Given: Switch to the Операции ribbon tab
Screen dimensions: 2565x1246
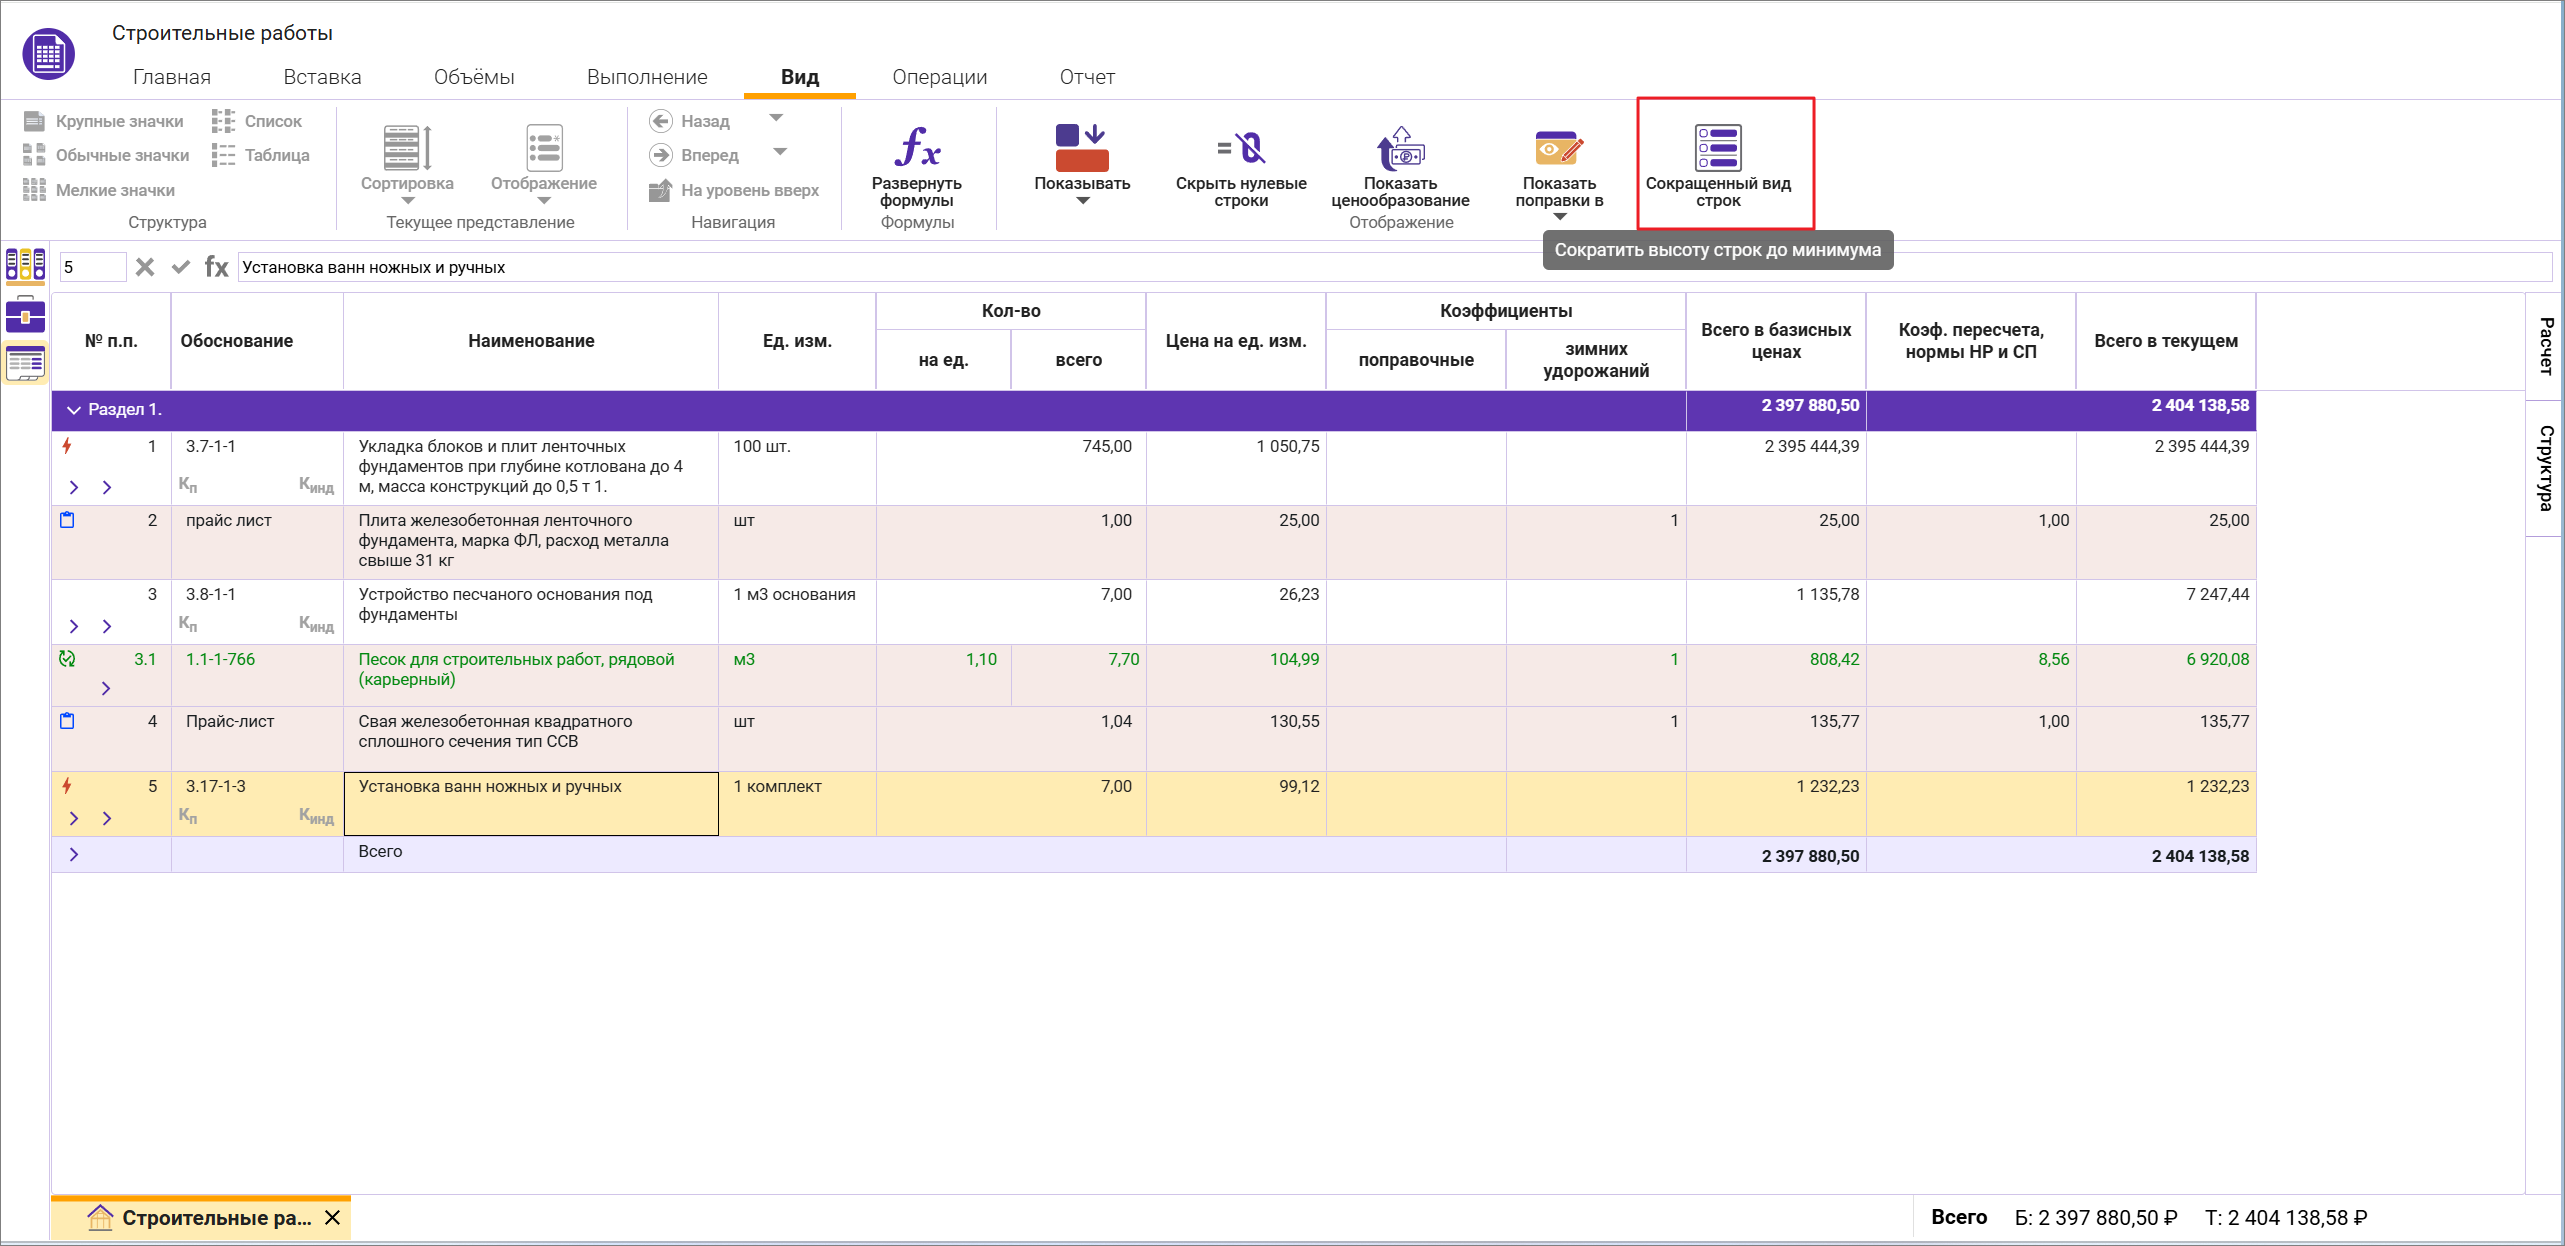Looking at the screenshot, I should [938, 77].
